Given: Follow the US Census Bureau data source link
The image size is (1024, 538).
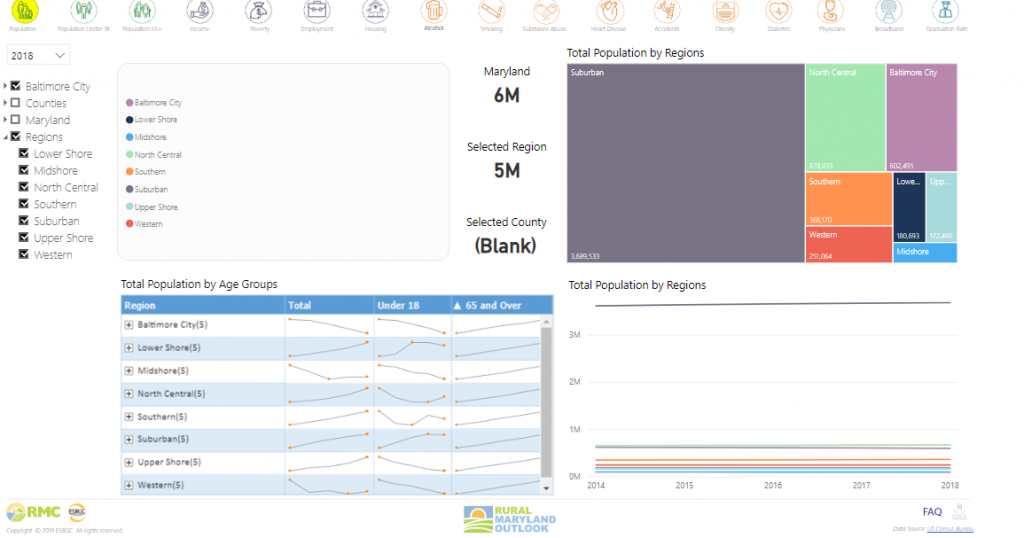Looking at the screenshot, I should pyautogui.click(x=951, y=528).
